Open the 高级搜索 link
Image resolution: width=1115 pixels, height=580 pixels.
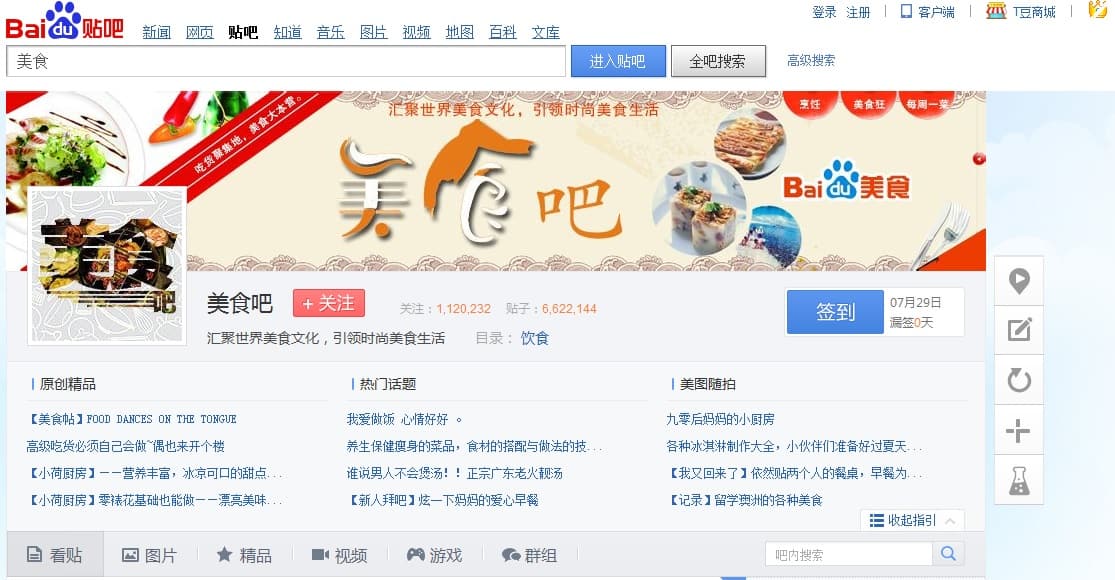811,60
